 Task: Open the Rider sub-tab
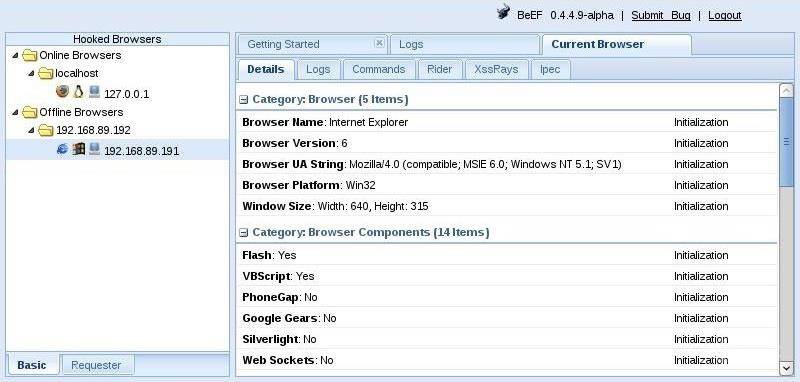[x=439, y=69]
